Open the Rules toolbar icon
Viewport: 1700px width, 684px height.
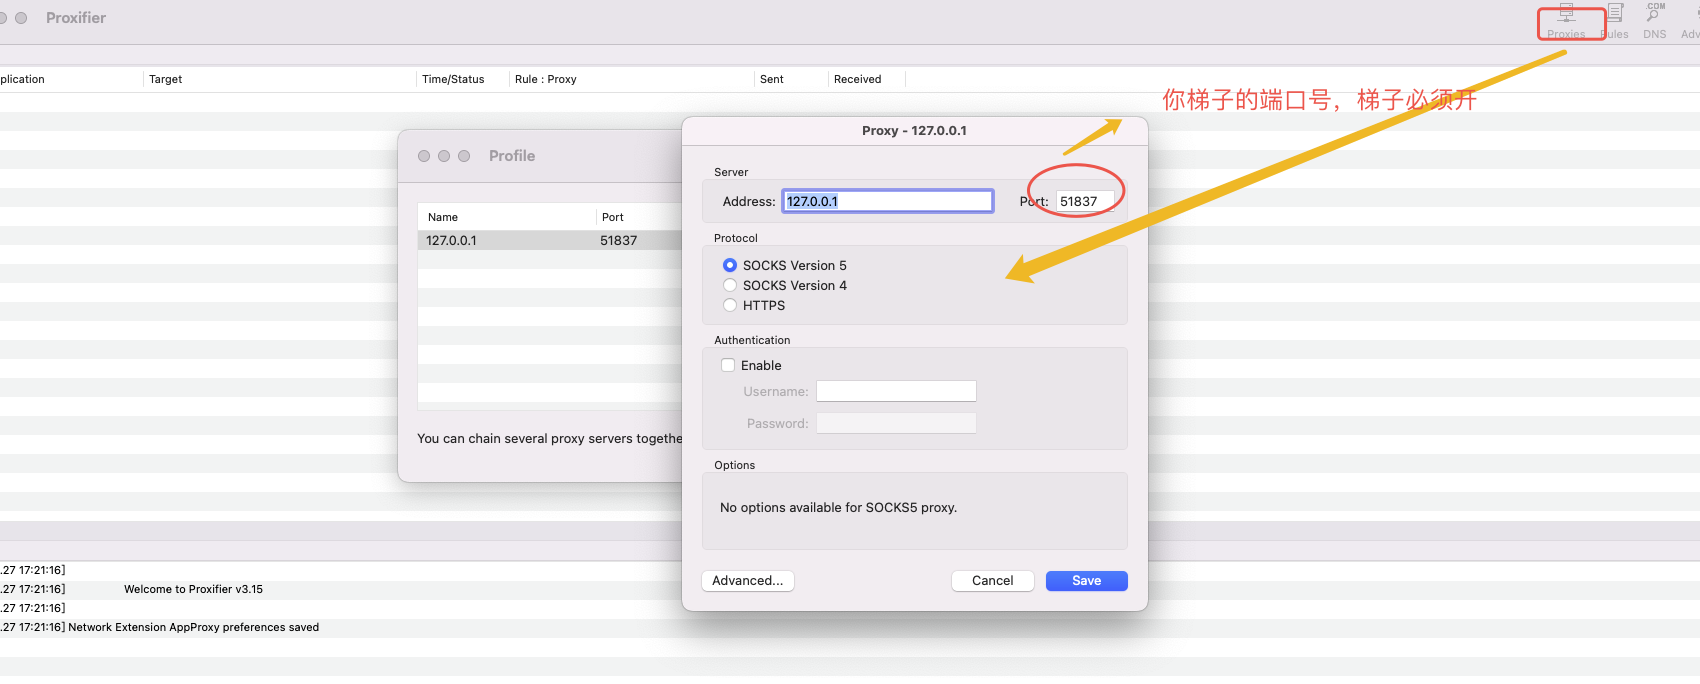coord(1615,20)
